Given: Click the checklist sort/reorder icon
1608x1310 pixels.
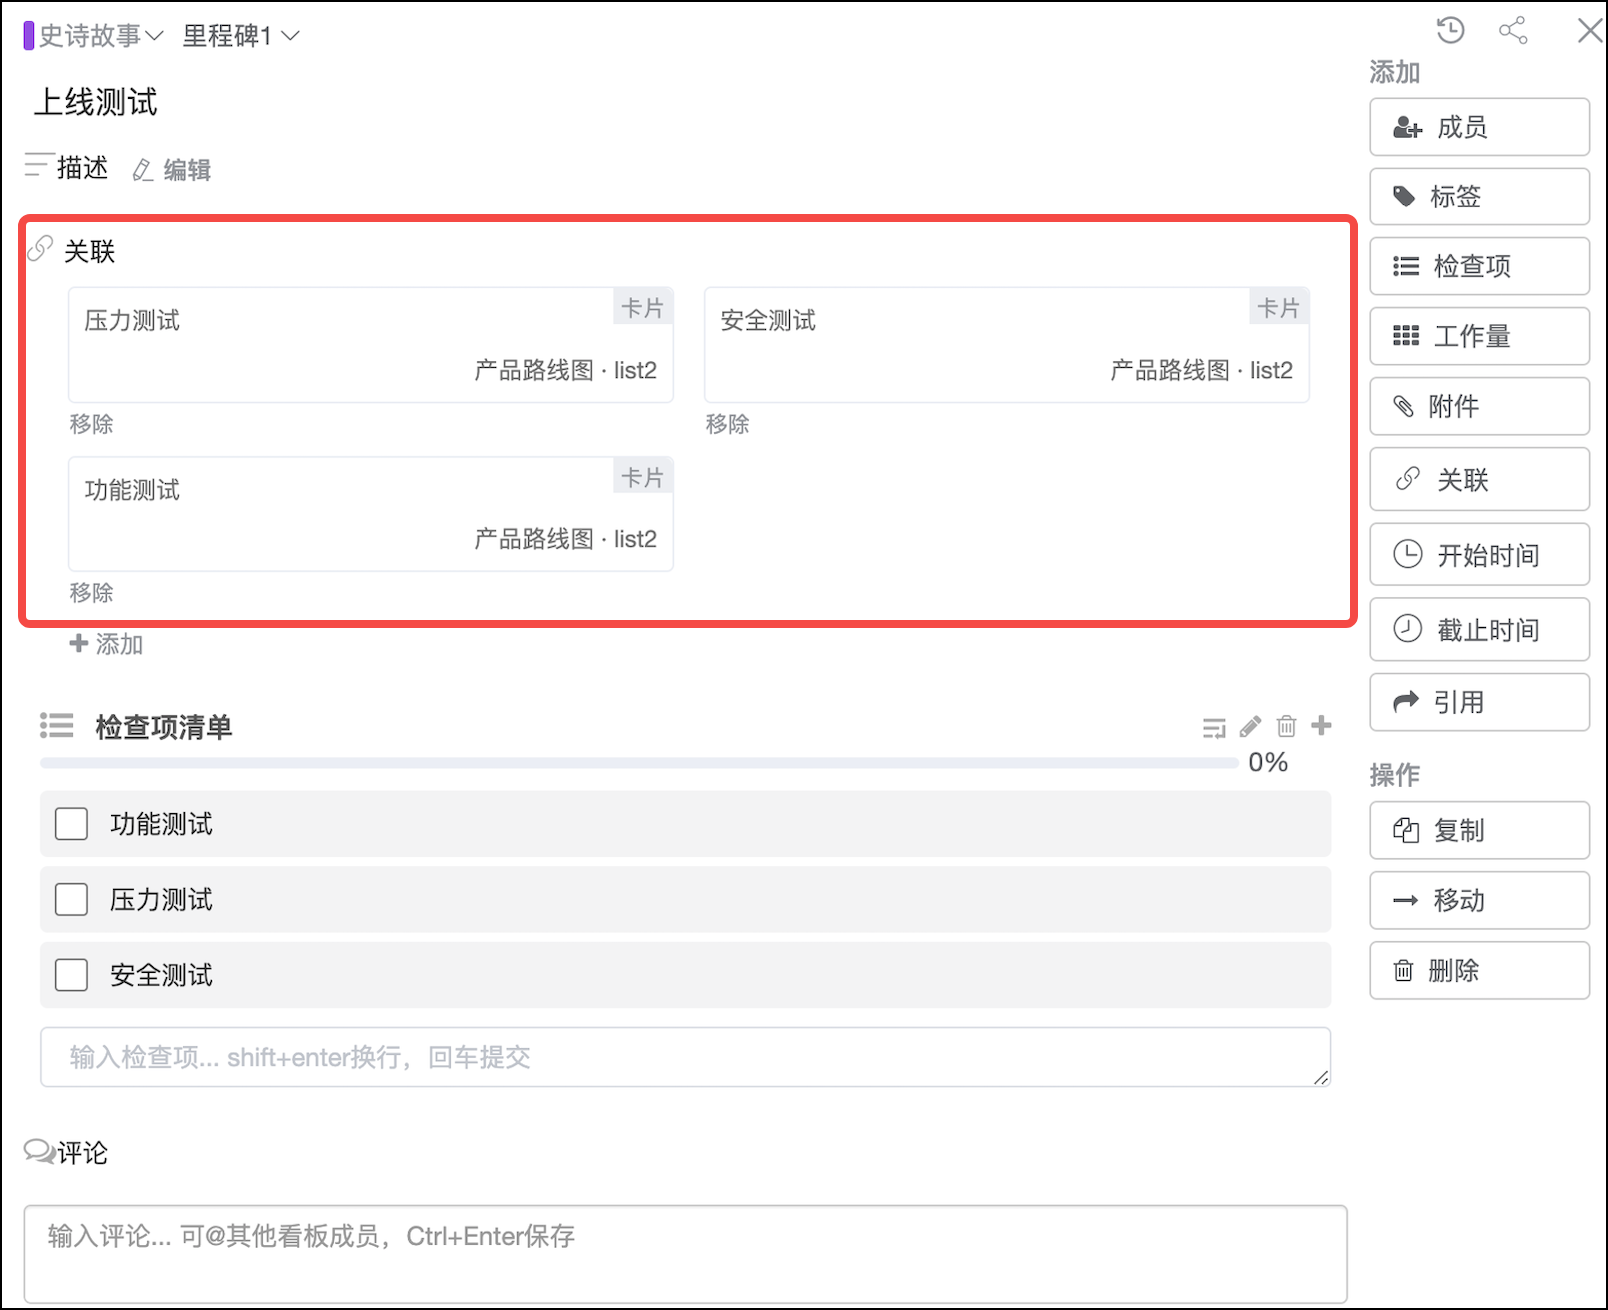Looking at the screenshot, I should 1214,727.
